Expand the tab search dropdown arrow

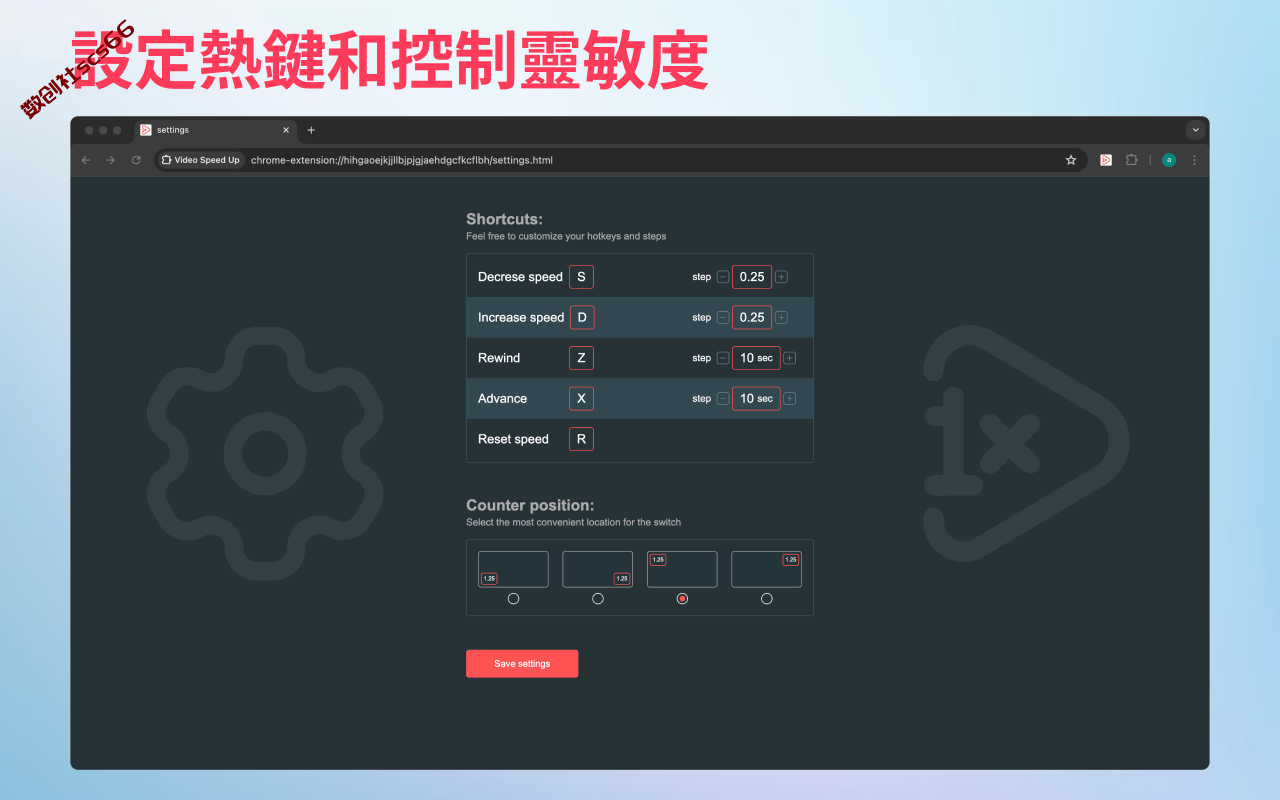(x=1195, y=130)
